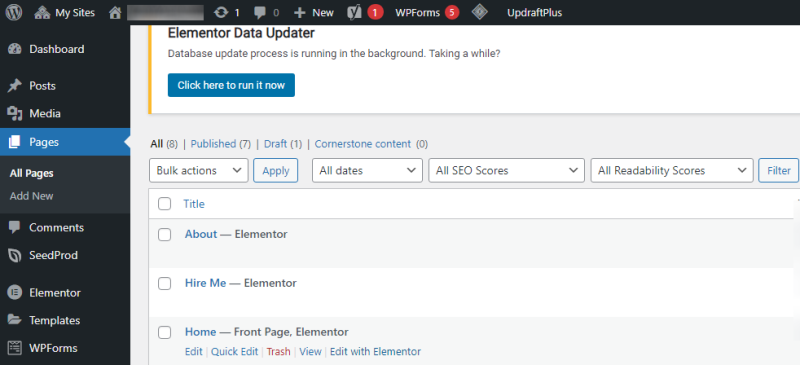Open the All SEO Scores dropdown
Image resolution: width=800 pixels, height=365 pixels.
click(x=507, y=171)
